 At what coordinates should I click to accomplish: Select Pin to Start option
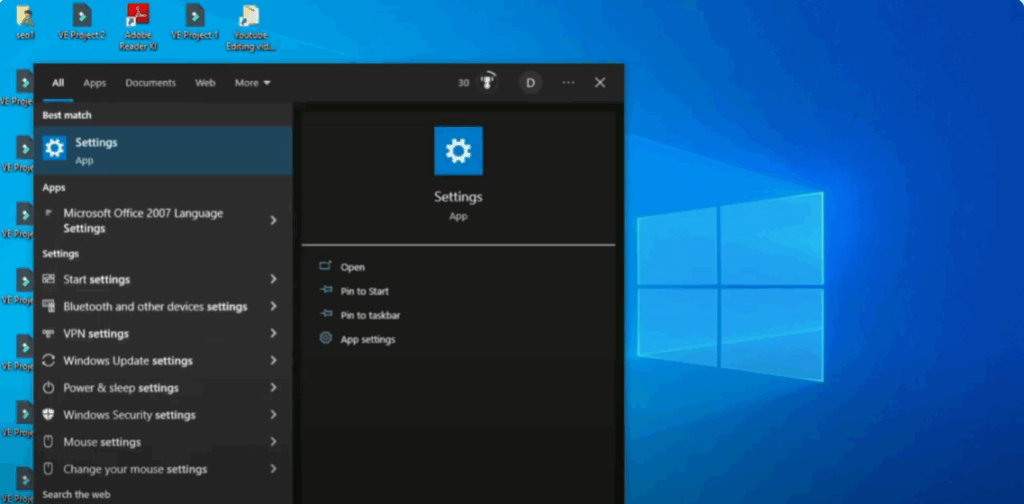[x=364, y=291]
